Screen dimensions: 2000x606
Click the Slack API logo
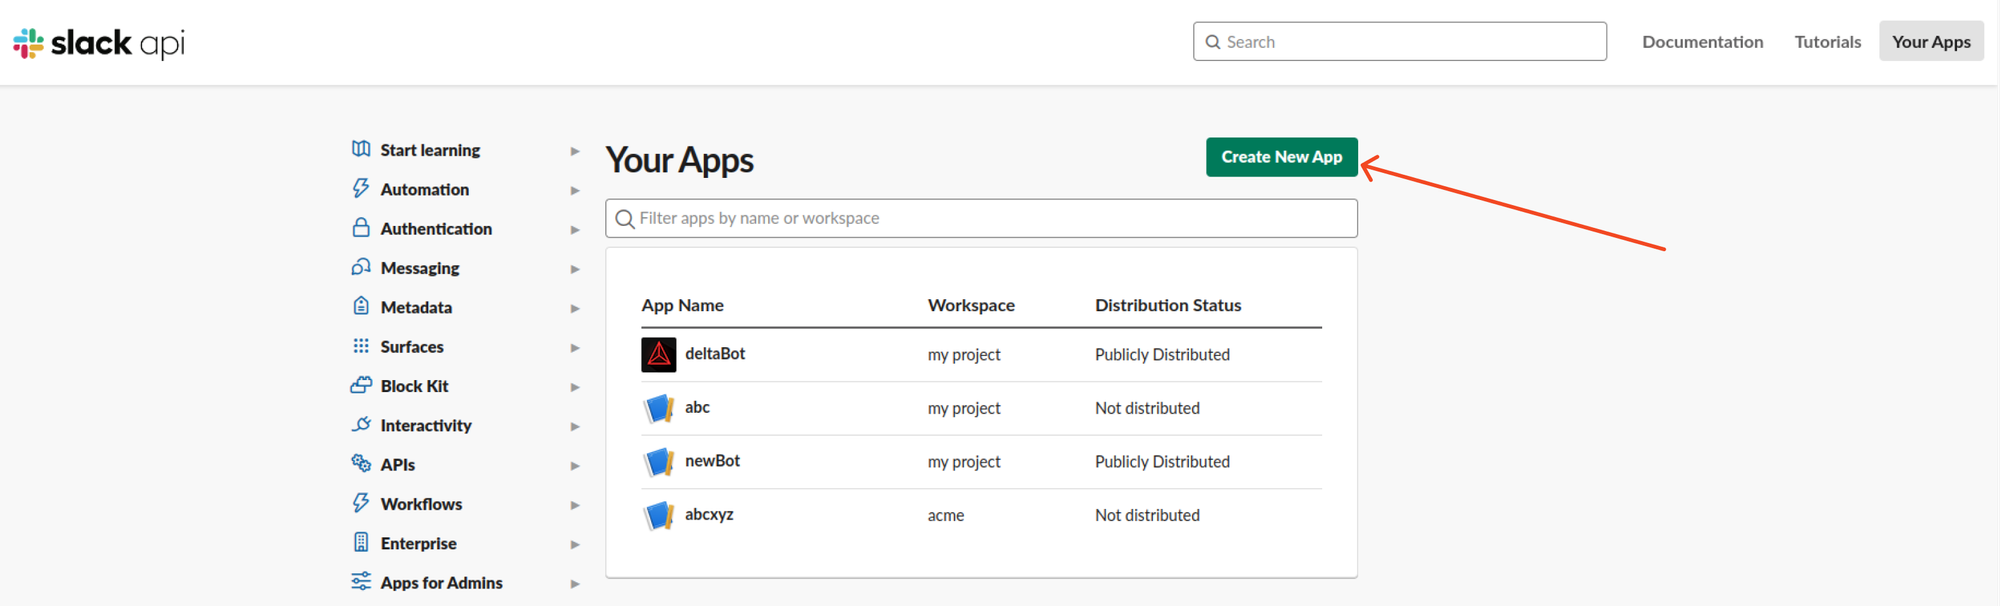98,43
